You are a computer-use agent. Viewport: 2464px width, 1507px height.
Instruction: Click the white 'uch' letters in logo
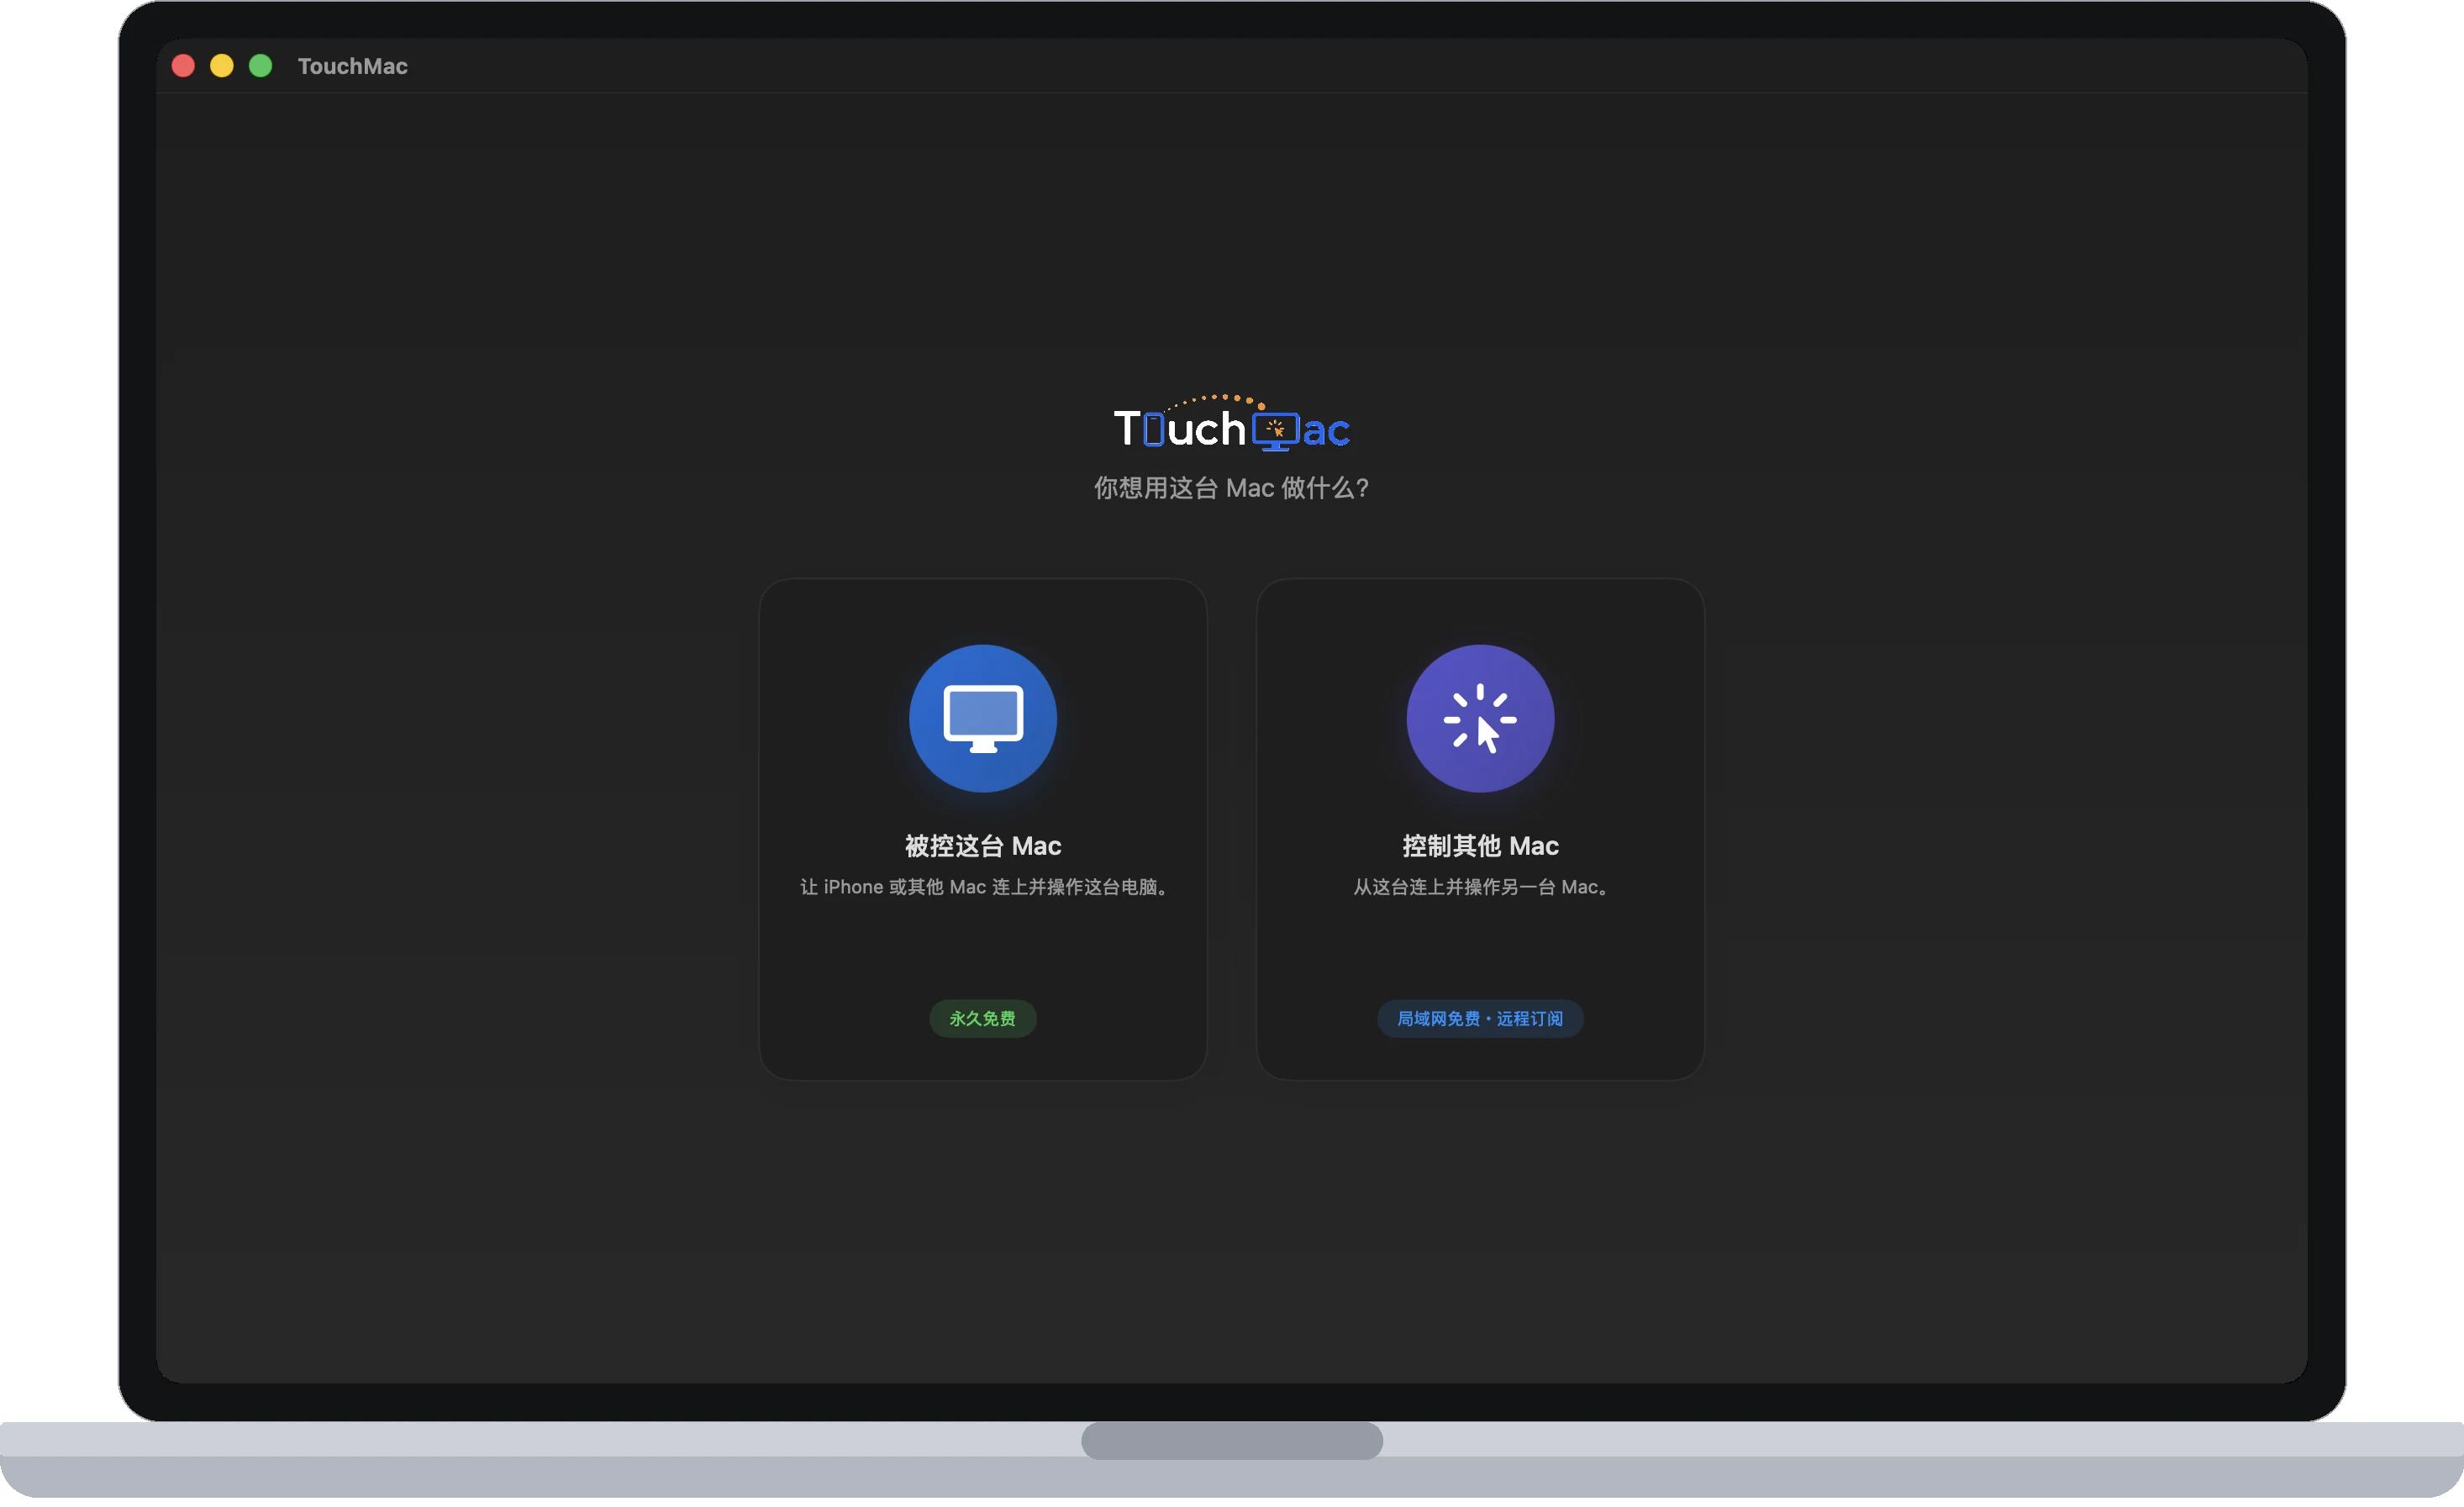(x=1206, y=428)
